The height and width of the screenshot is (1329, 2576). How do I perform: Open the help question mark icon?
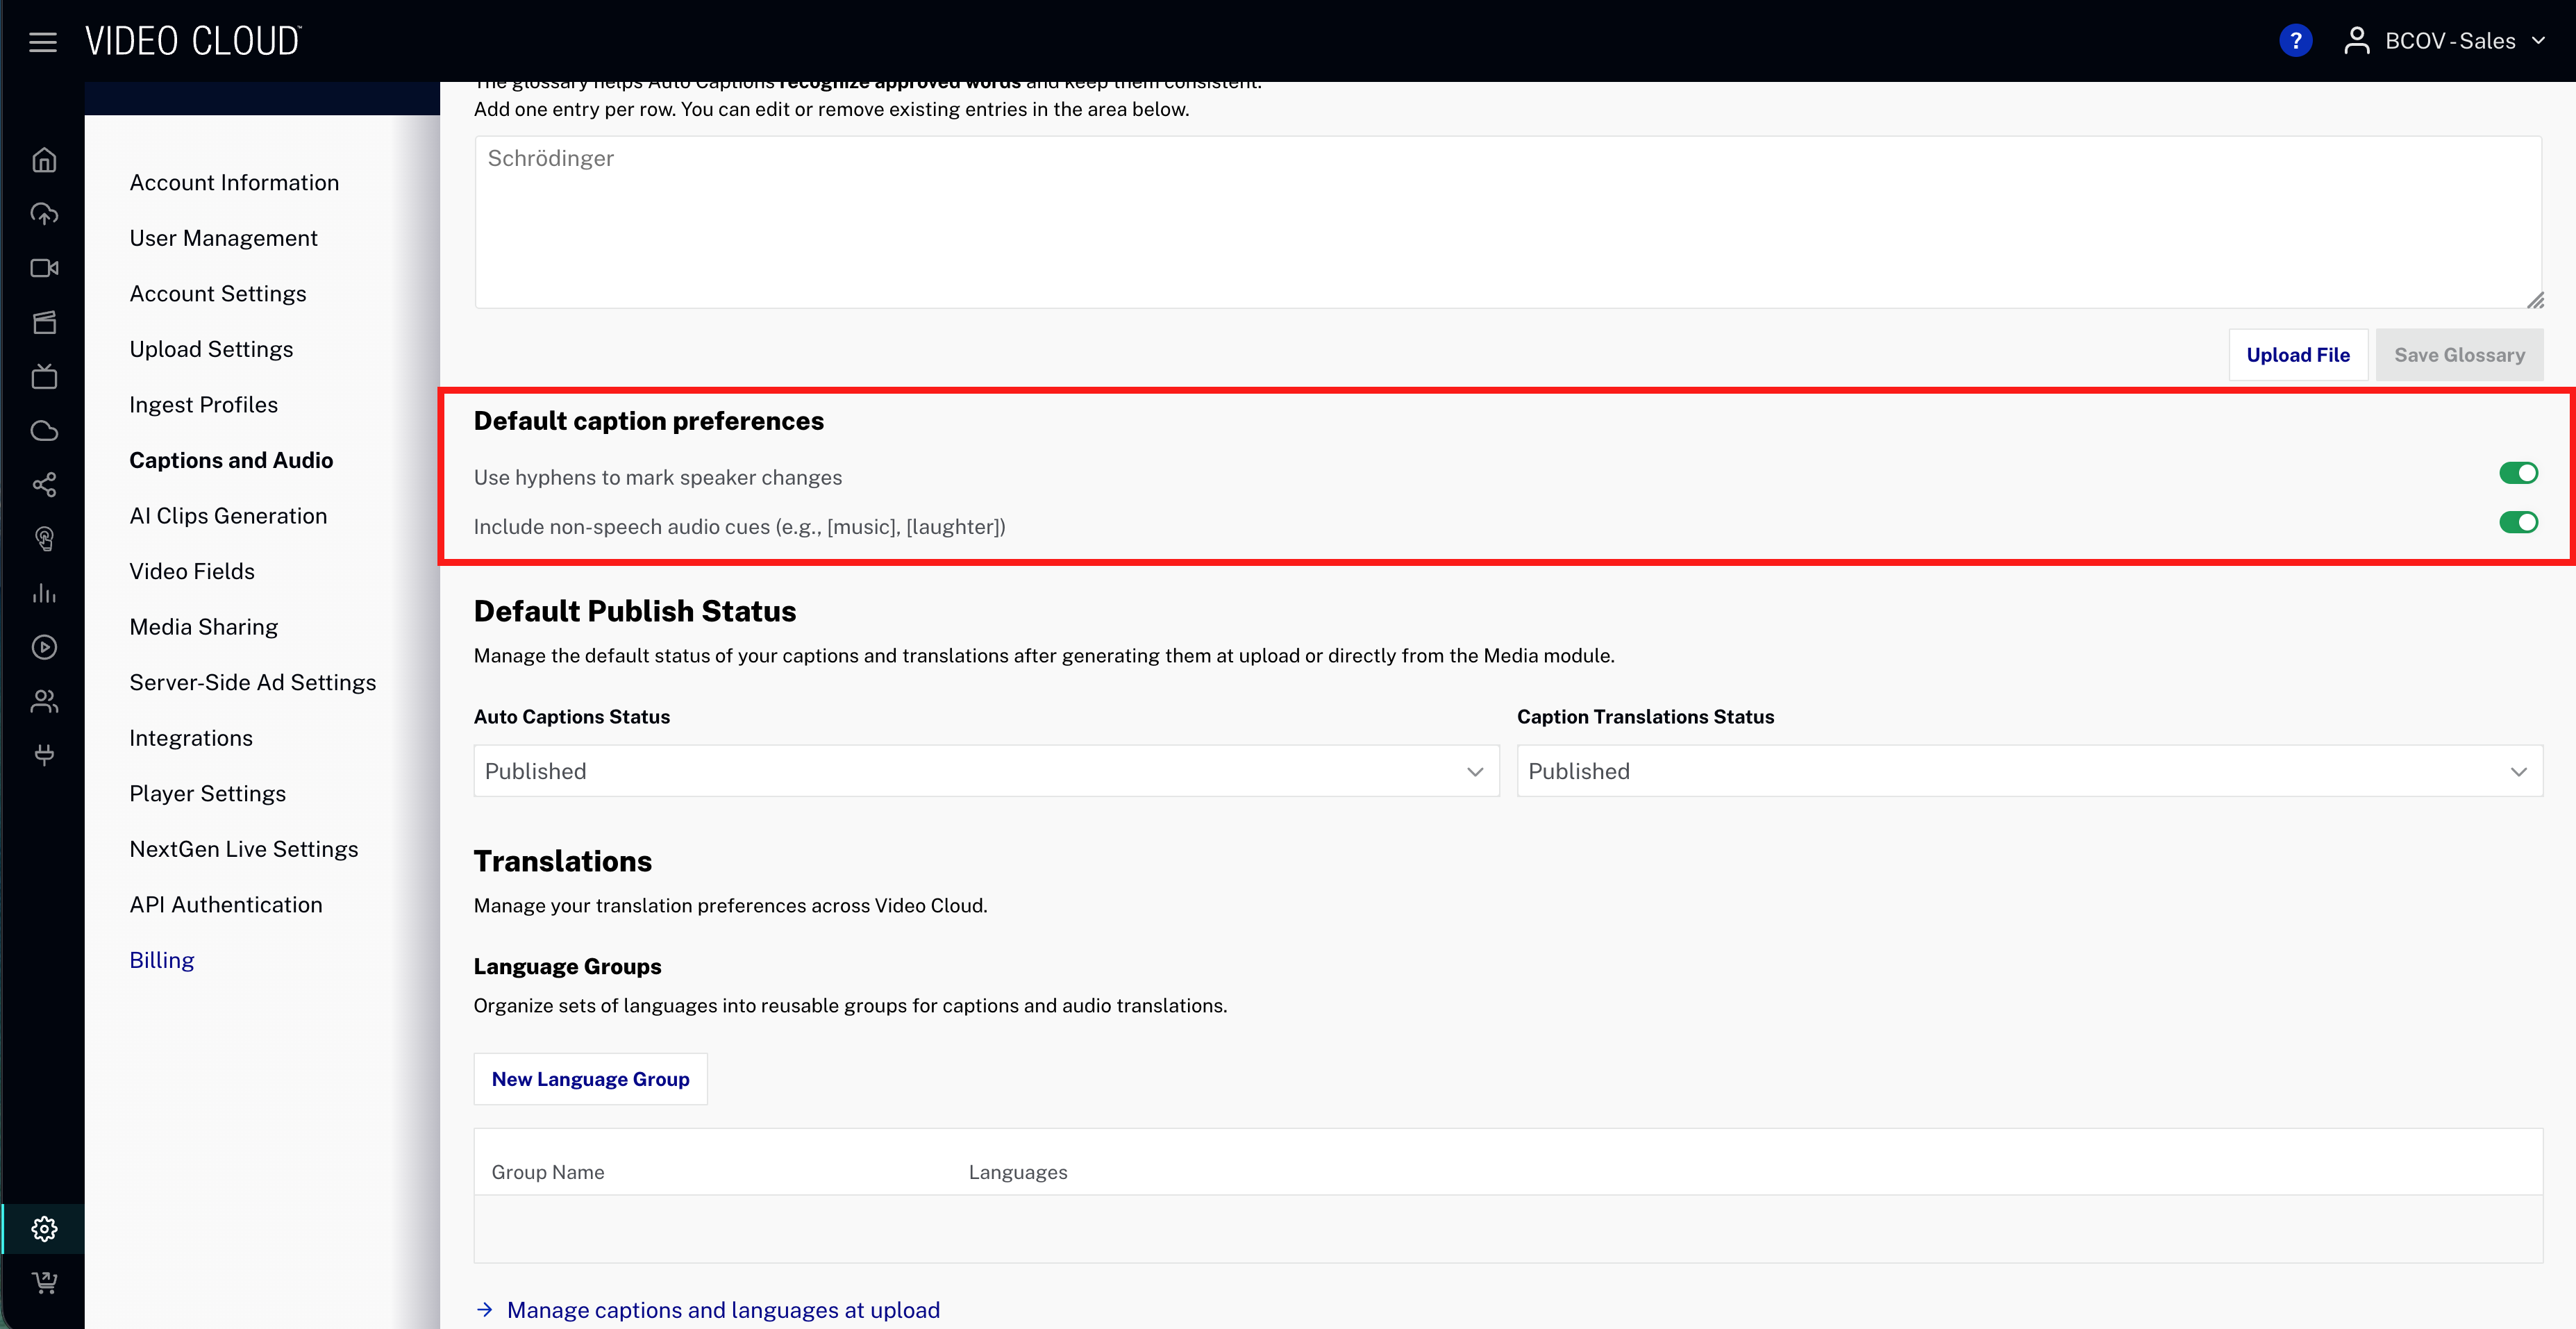[2295, 40]
